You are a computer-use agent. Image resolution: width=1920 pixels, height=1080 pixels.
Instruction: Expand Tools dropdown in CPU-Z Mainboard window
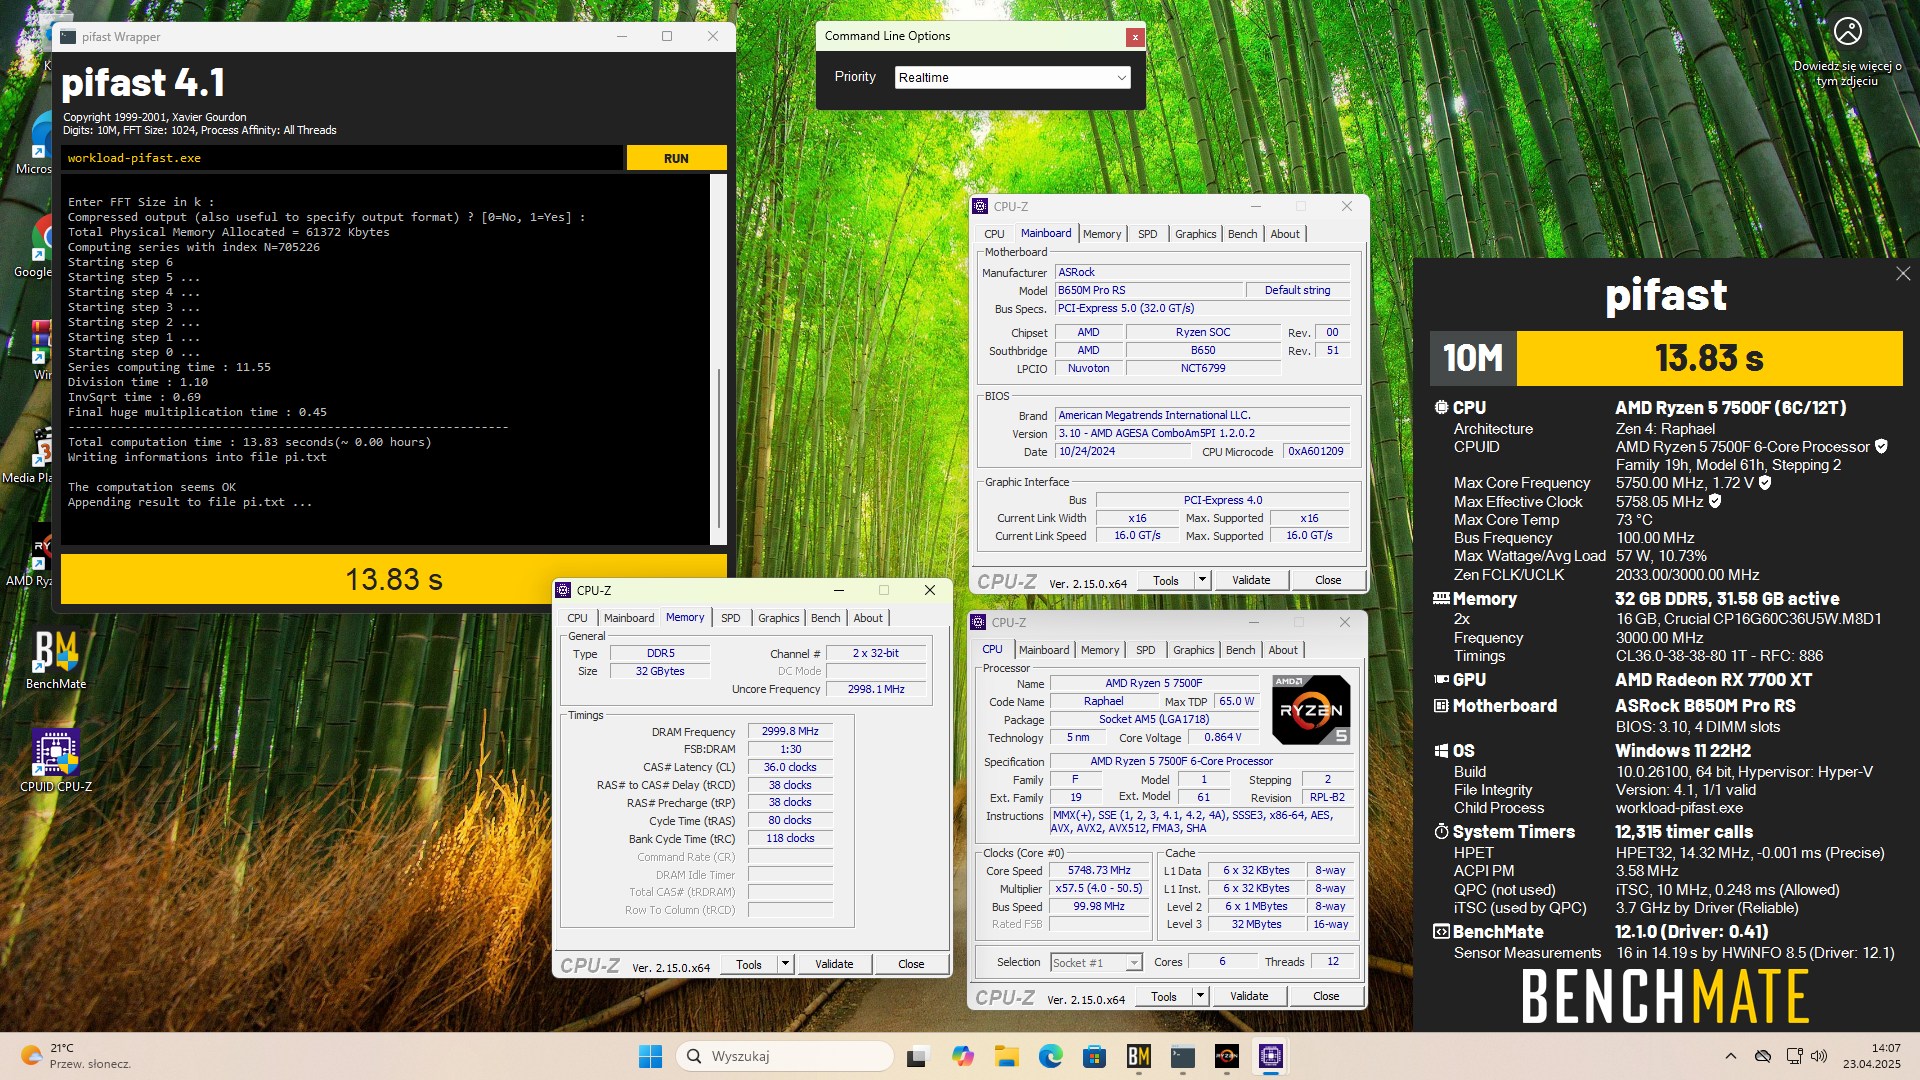pos(1202,580)
